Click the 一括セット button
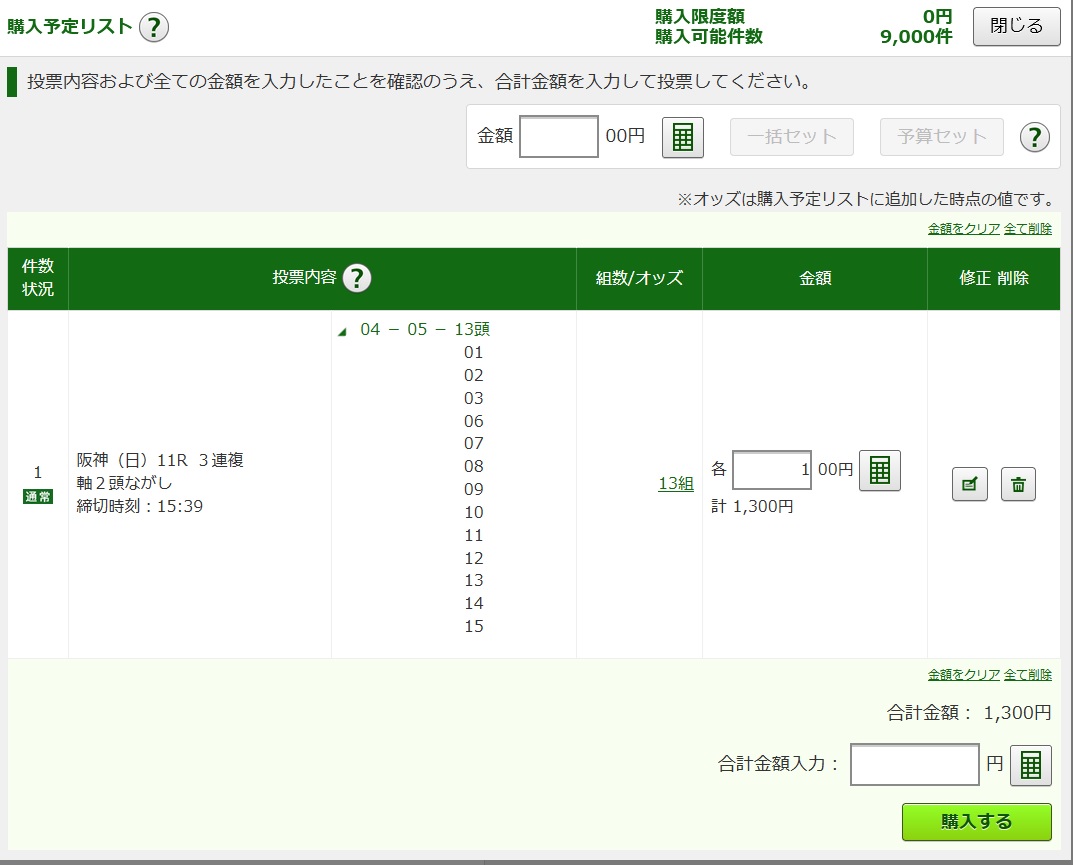1073x865 pixels. (791, 137)
